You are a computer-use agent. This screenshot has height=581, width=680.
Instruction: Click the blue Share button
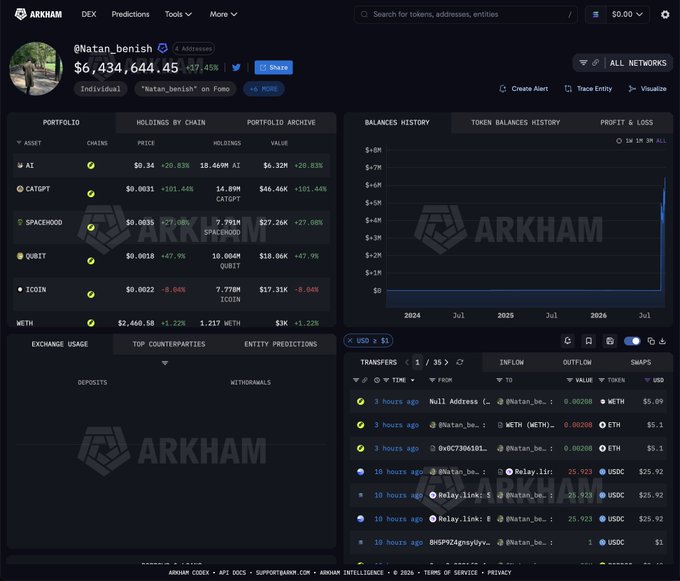pyautogui.click(x=274, y=67)
